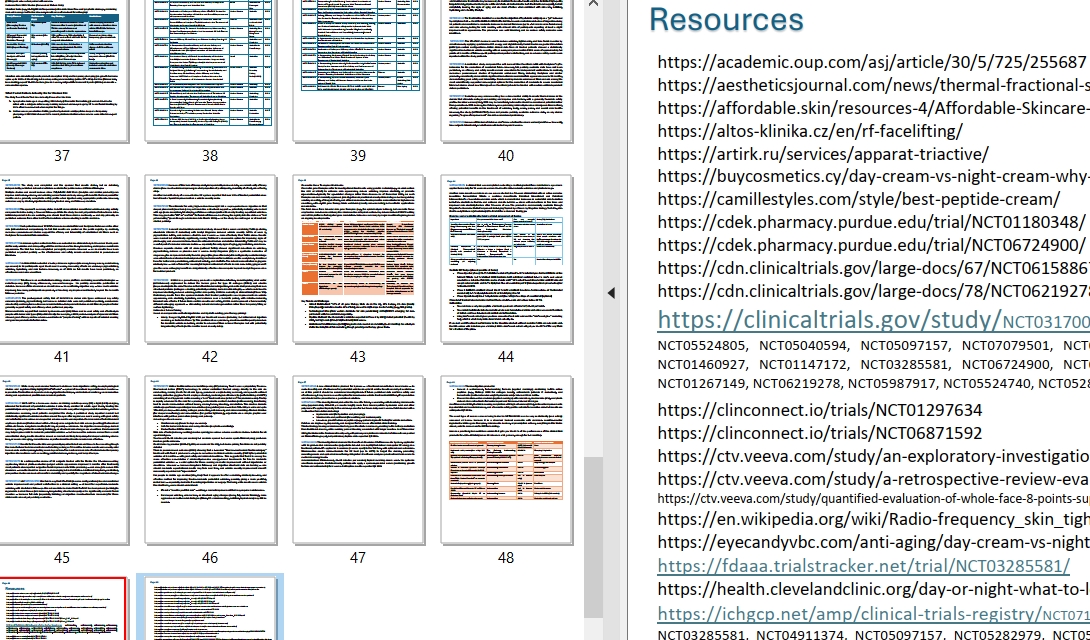The image size is (1090, 640).
Task: Follow the fdaaa.trialstracker.net trial link
Action: [x=863, y=565]
